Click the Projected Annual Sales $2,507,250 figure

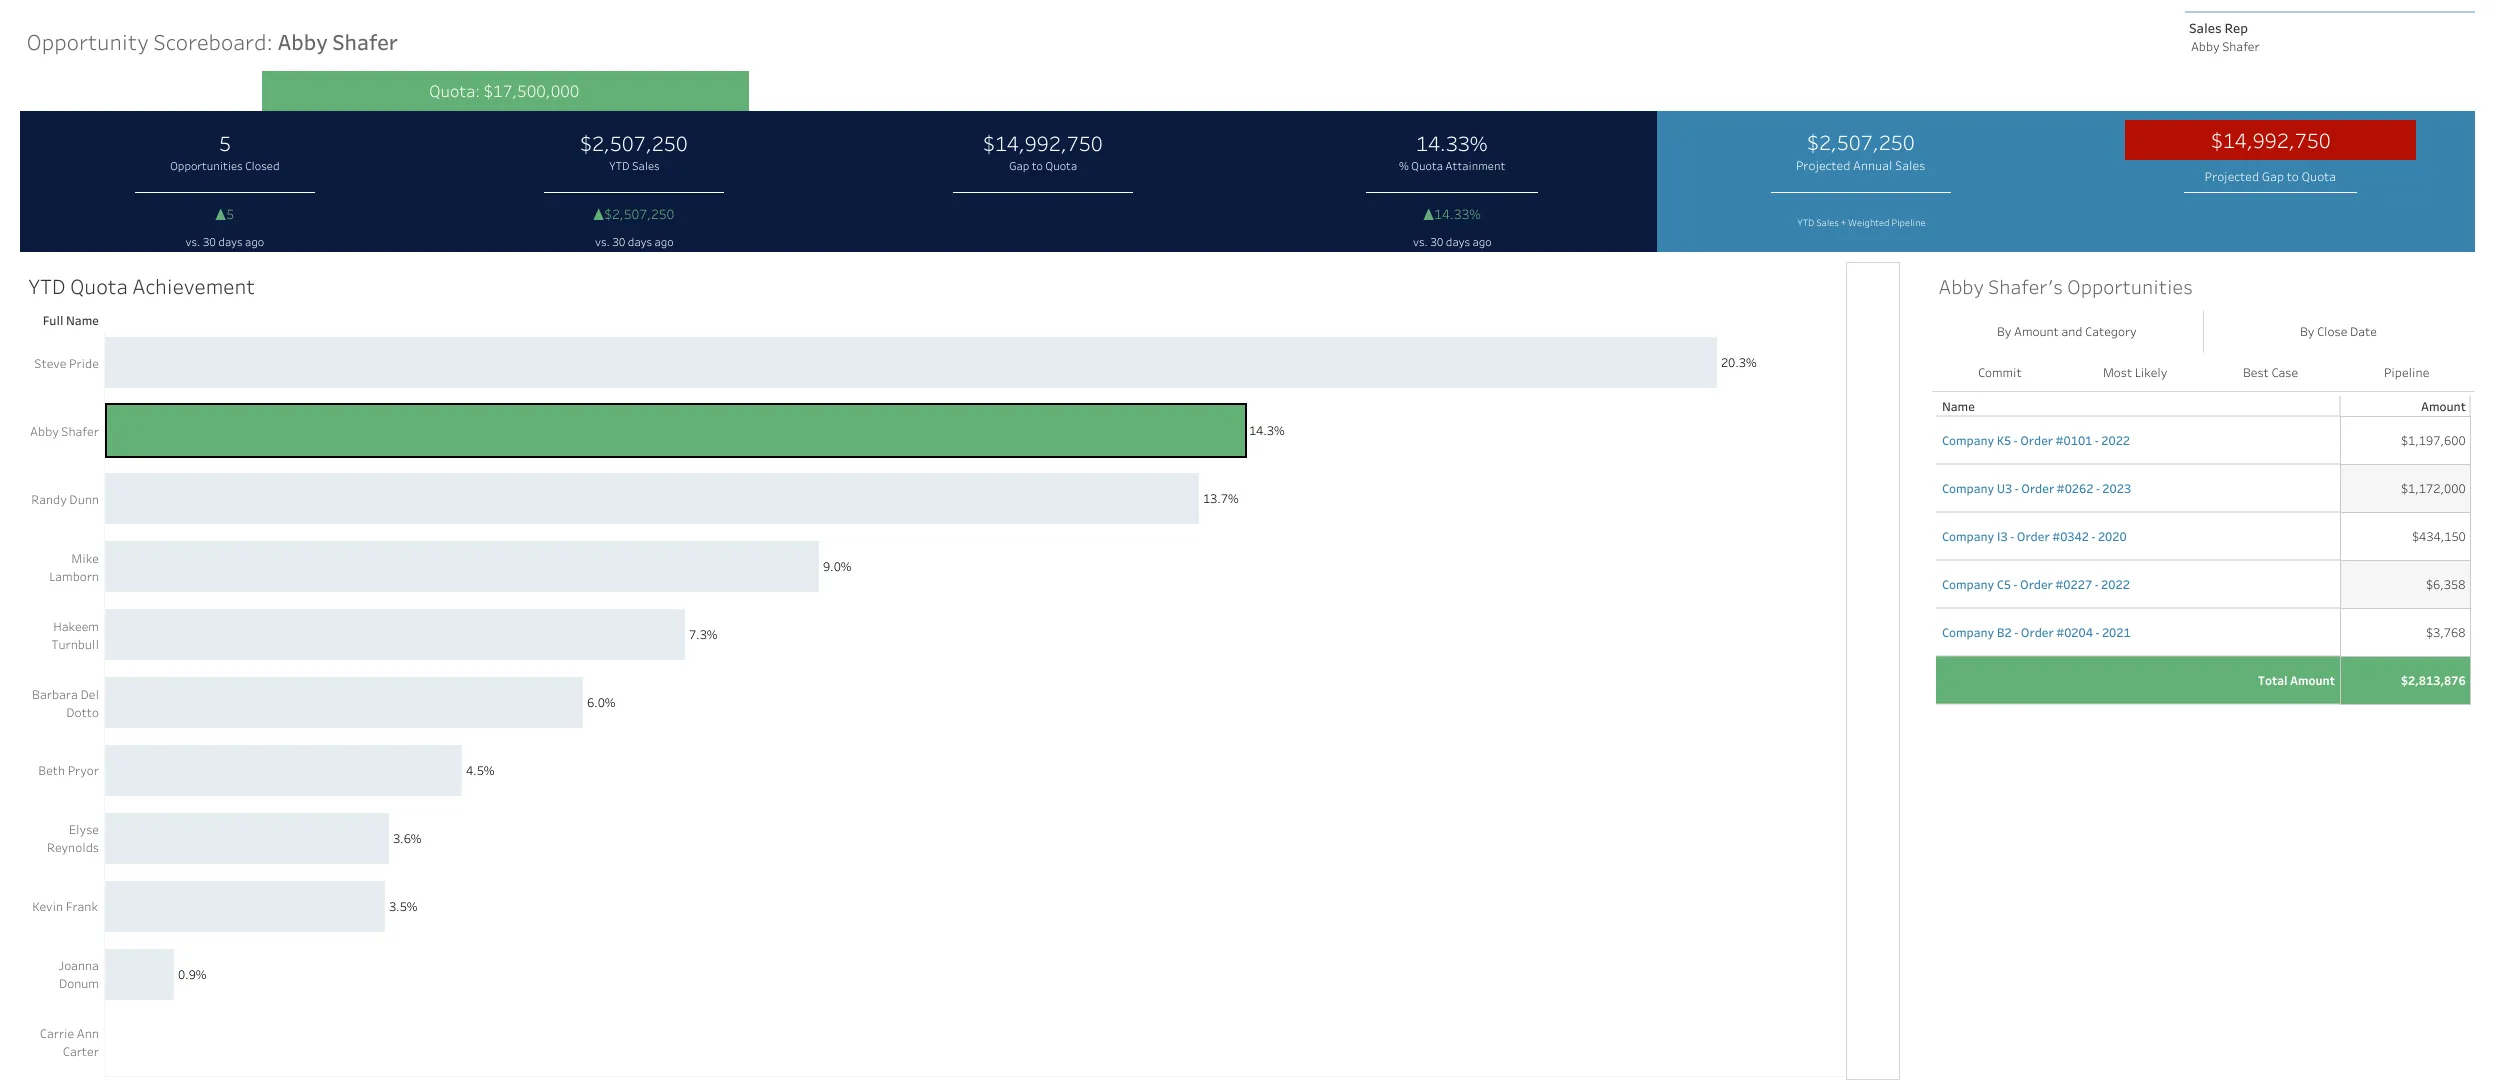pyautogui.click(x=1861, y=143)
